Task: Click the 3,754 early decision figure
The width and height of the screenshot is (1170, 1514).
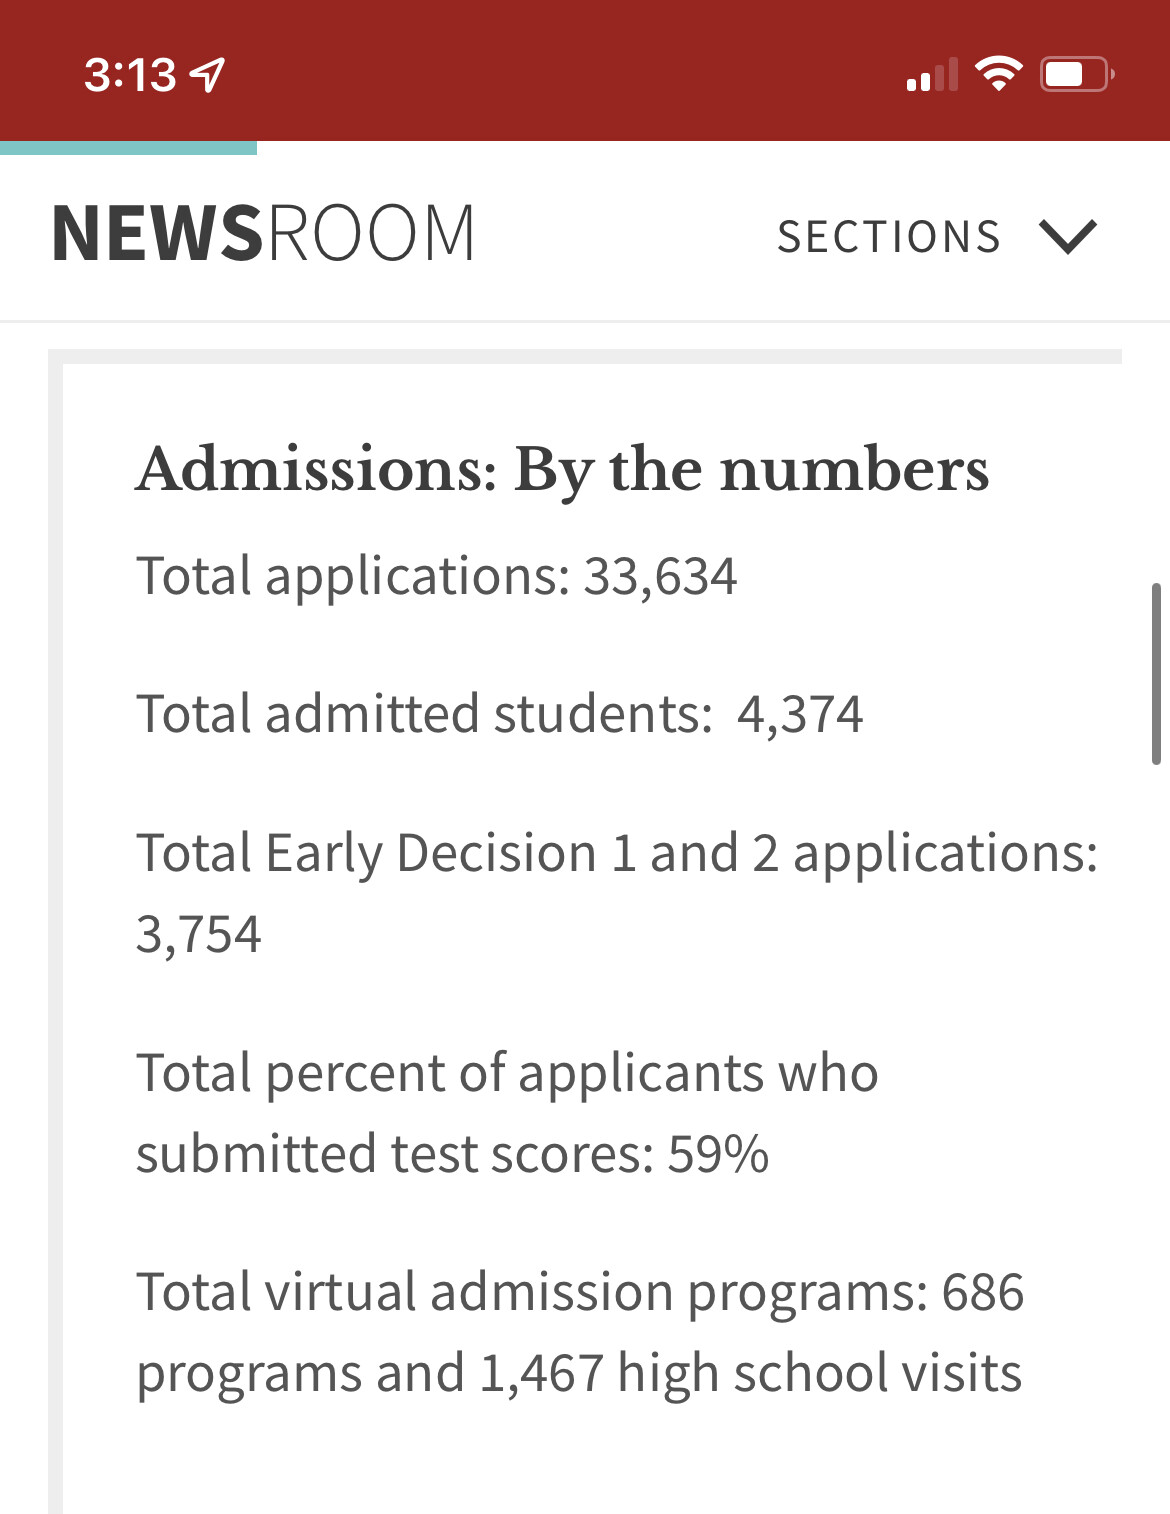Action: (x=199, y=936)
